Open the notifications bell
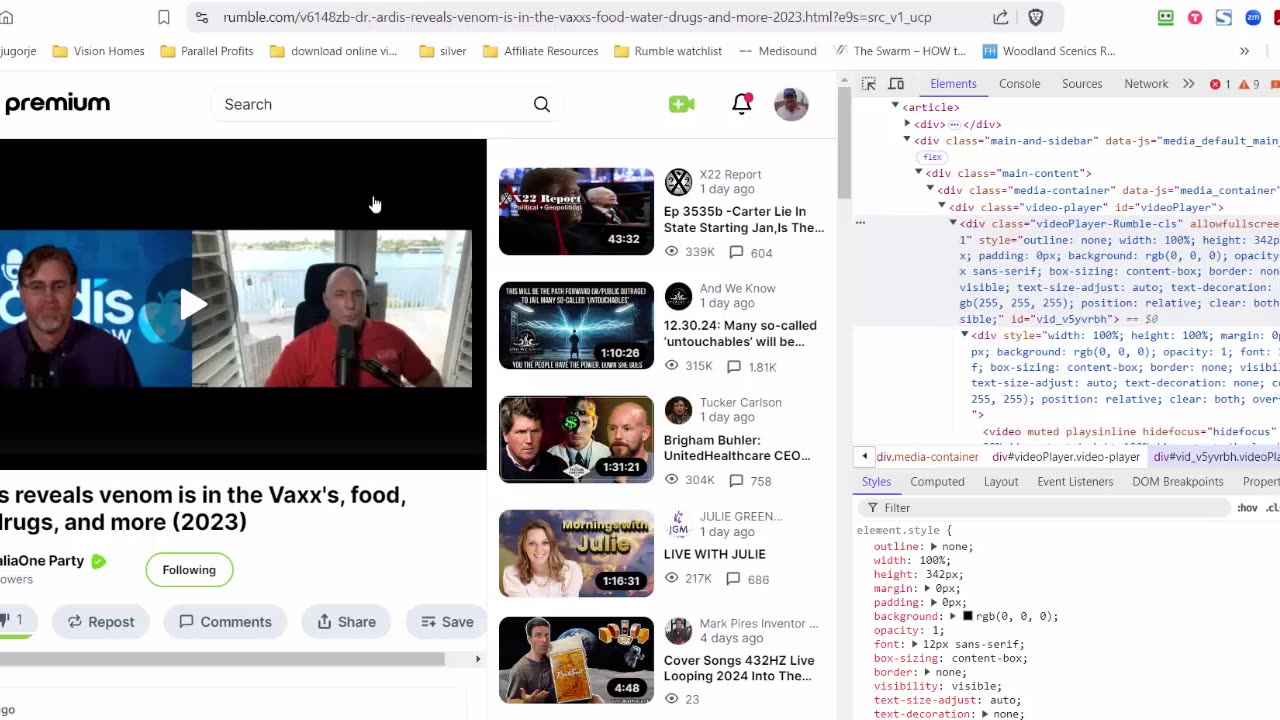The height and width of the screenshot is (720, 1280). click(742, 104)
